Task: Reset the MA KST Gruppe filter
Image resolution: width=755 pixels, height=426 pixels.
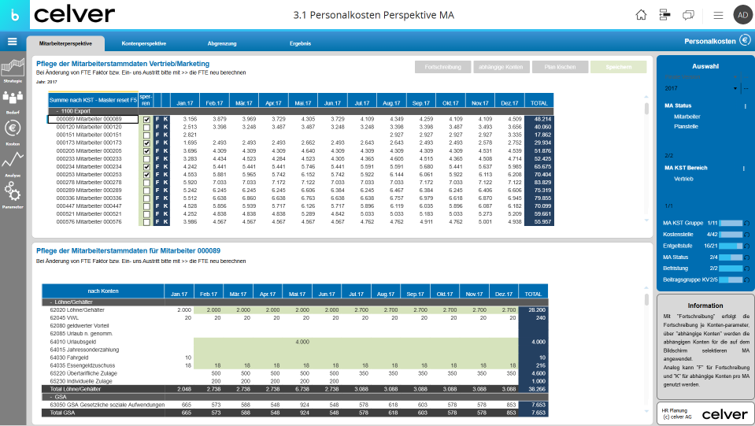Action: [747, 223]
